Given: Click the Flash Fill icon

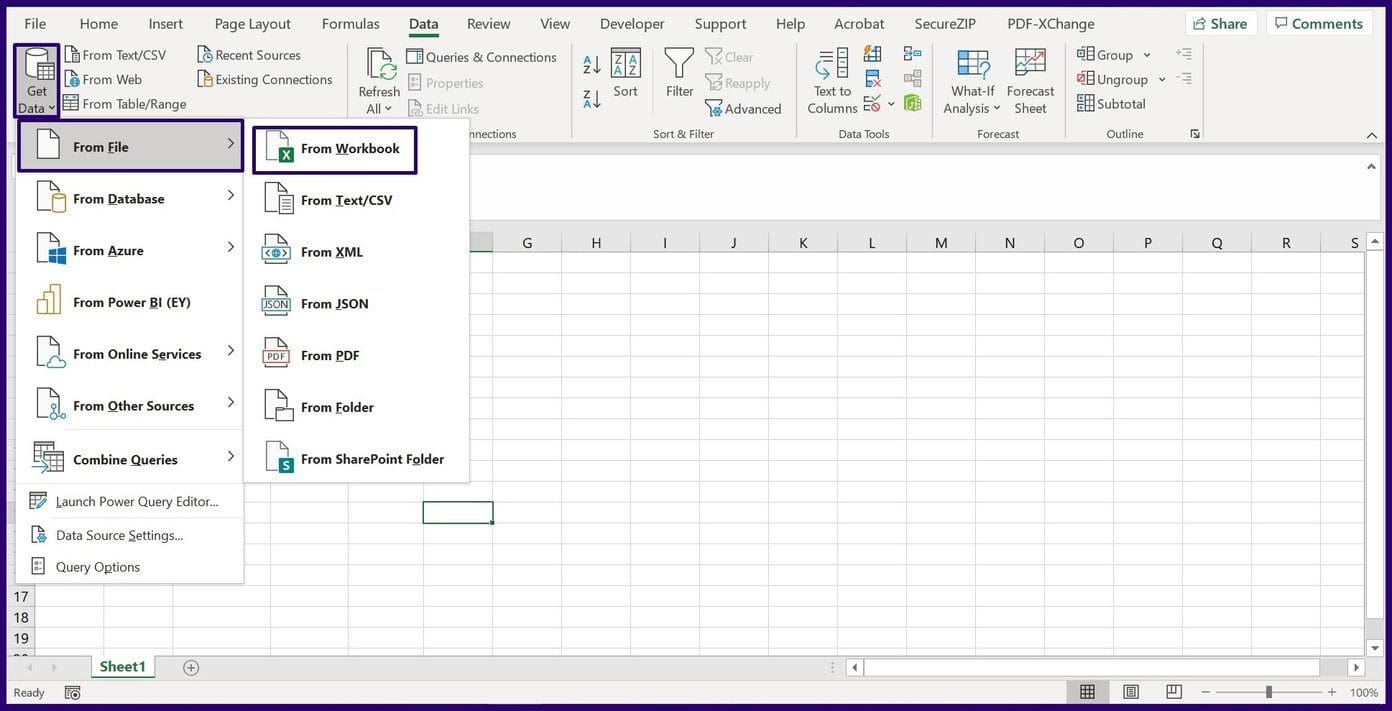Looking at the screenshot, I should tap(873, 54).
